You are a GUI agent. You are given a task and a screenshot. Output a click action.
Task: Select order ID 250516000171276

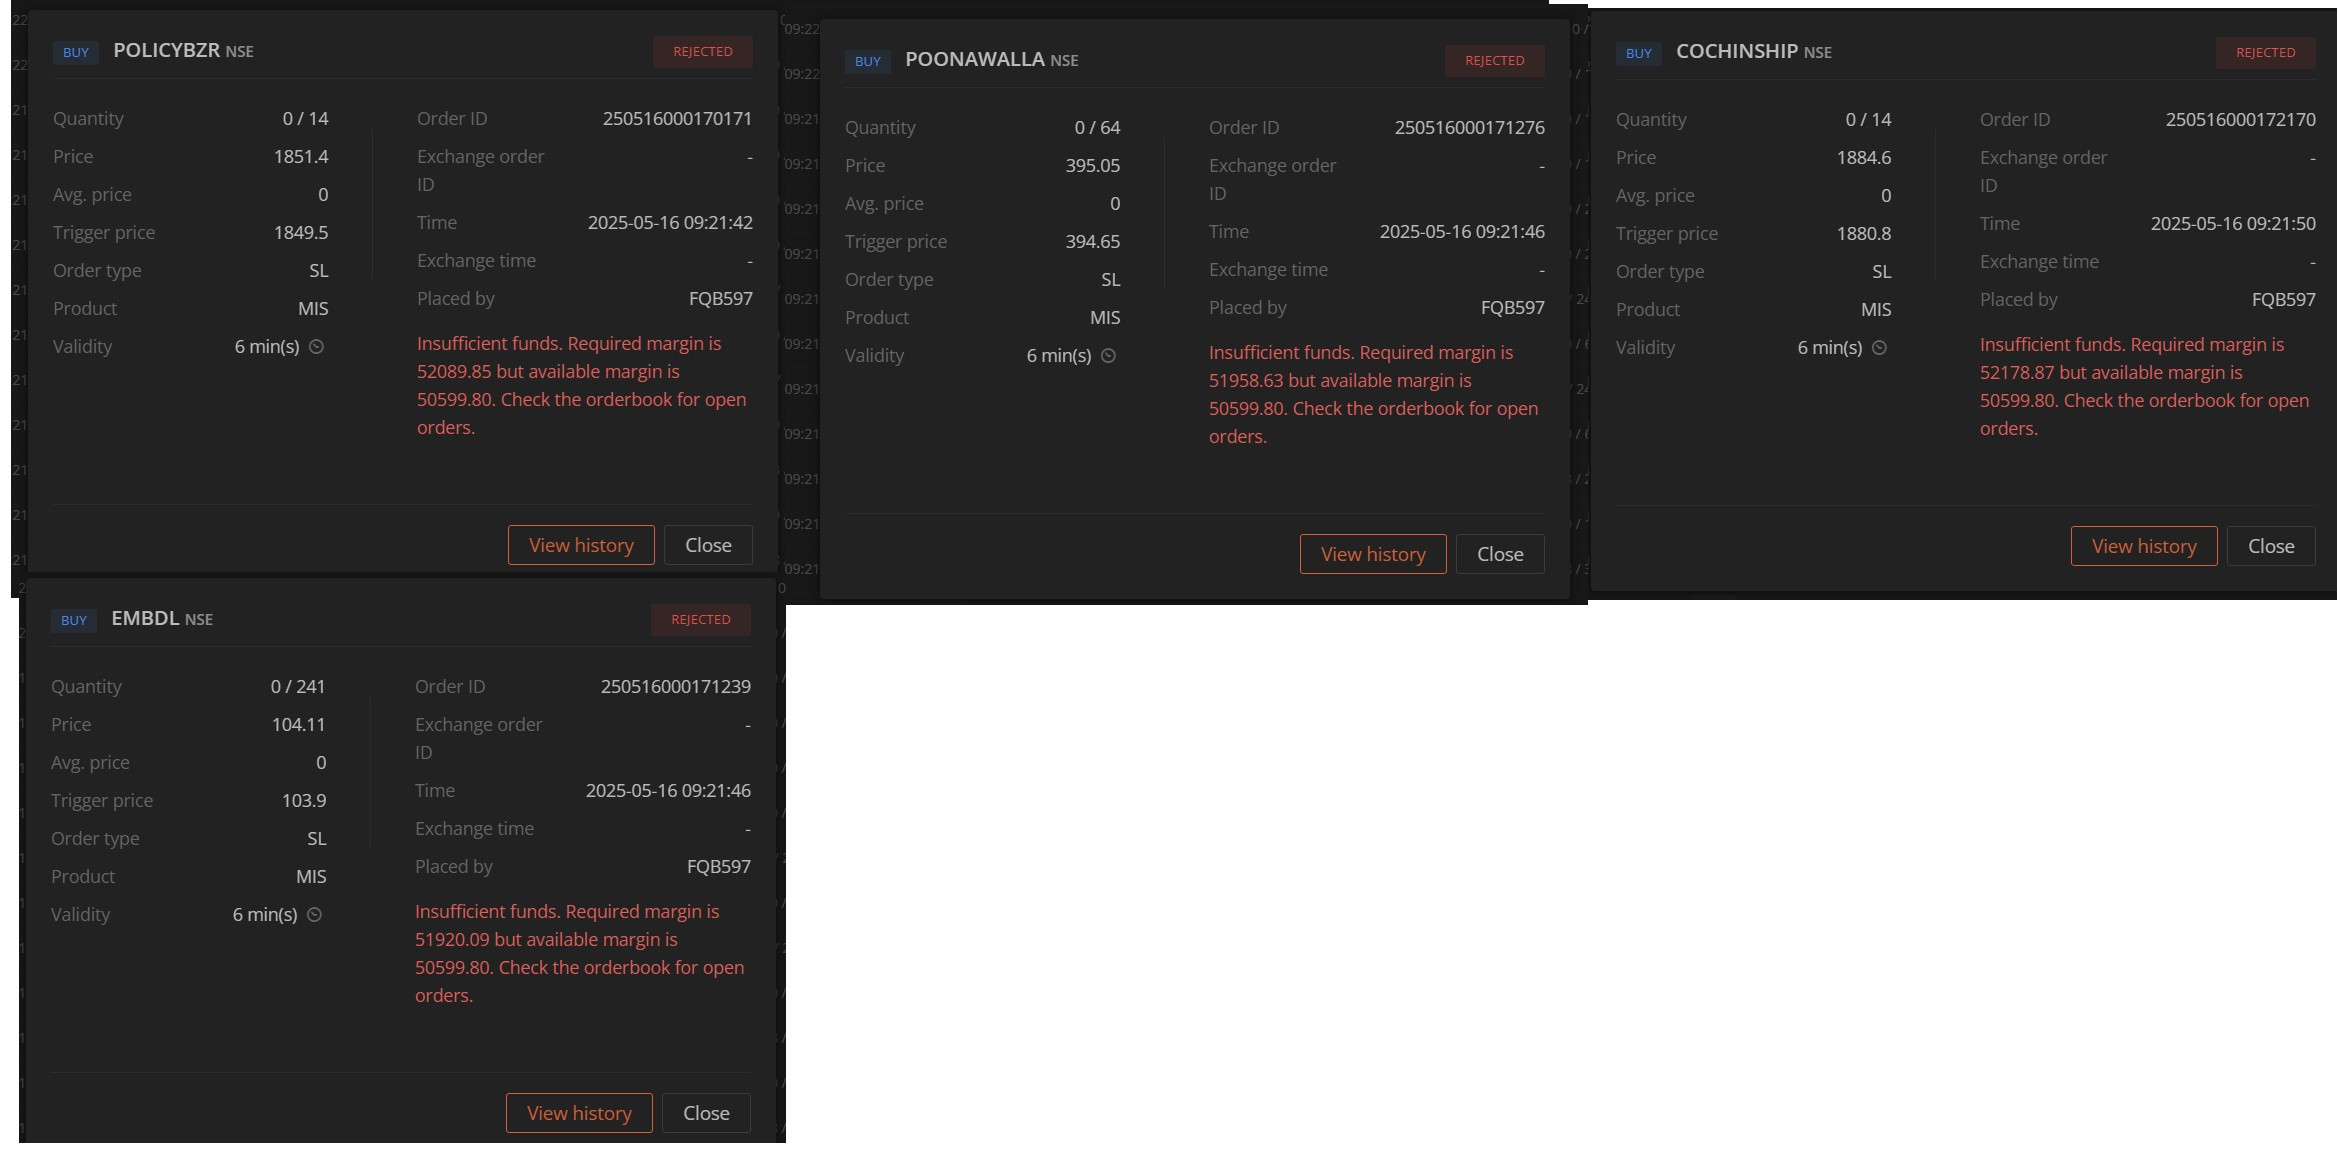click(1469, 128)
